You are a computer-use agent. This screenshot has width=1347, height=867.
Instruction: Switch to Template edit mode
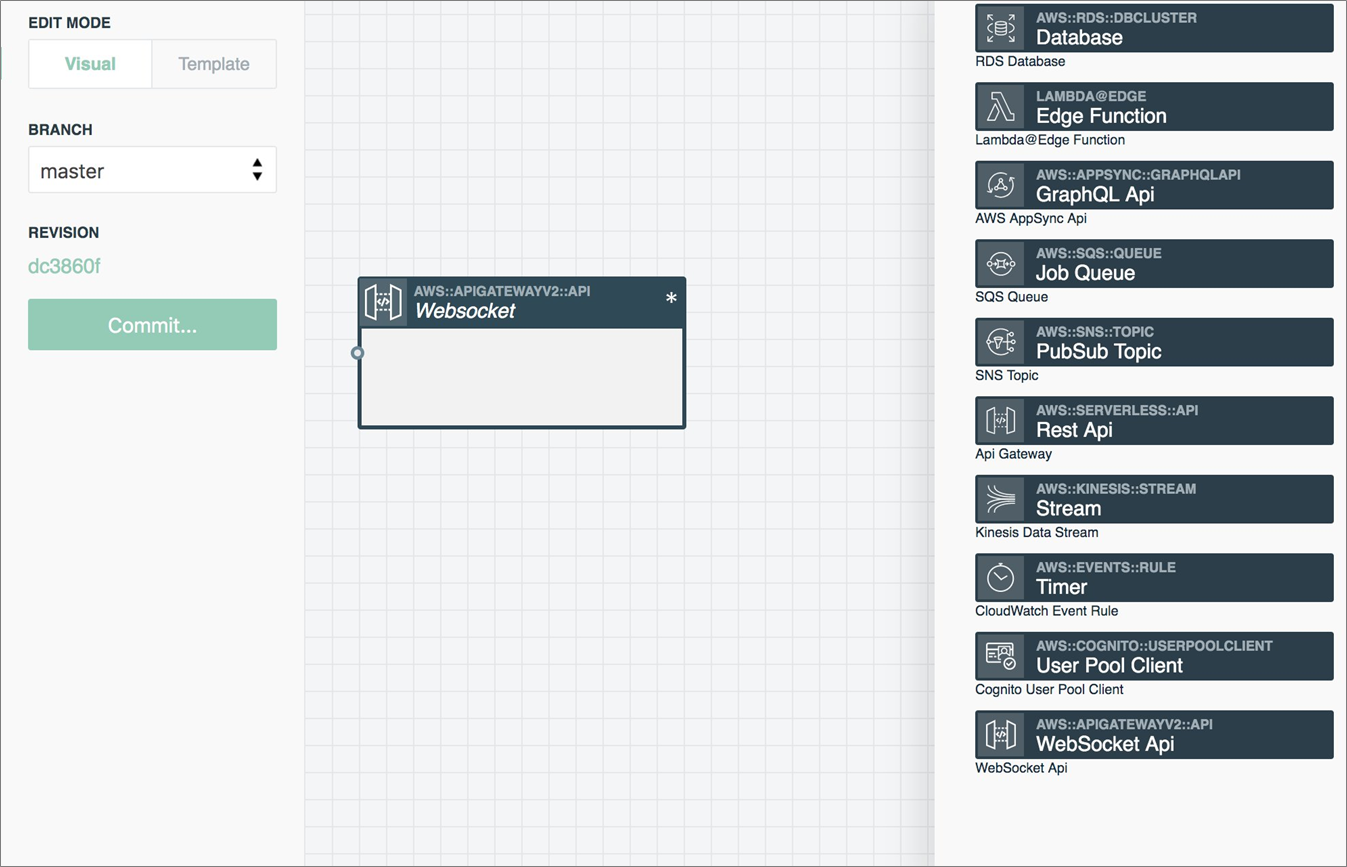[x=214, y=64]
